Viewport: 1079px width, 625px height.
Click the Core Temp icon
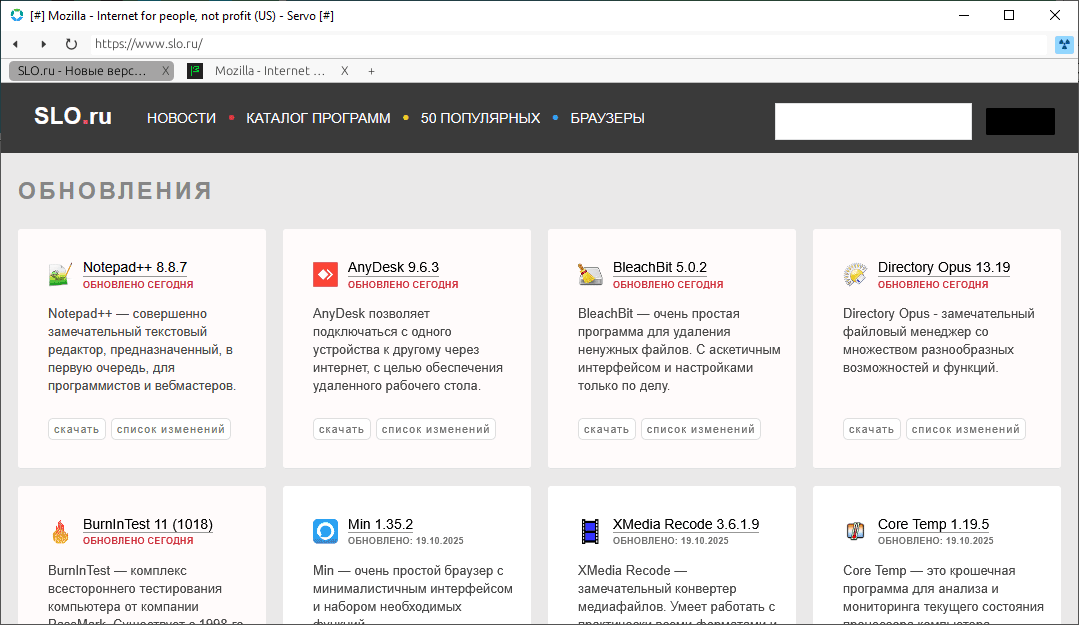coord(855,531)
